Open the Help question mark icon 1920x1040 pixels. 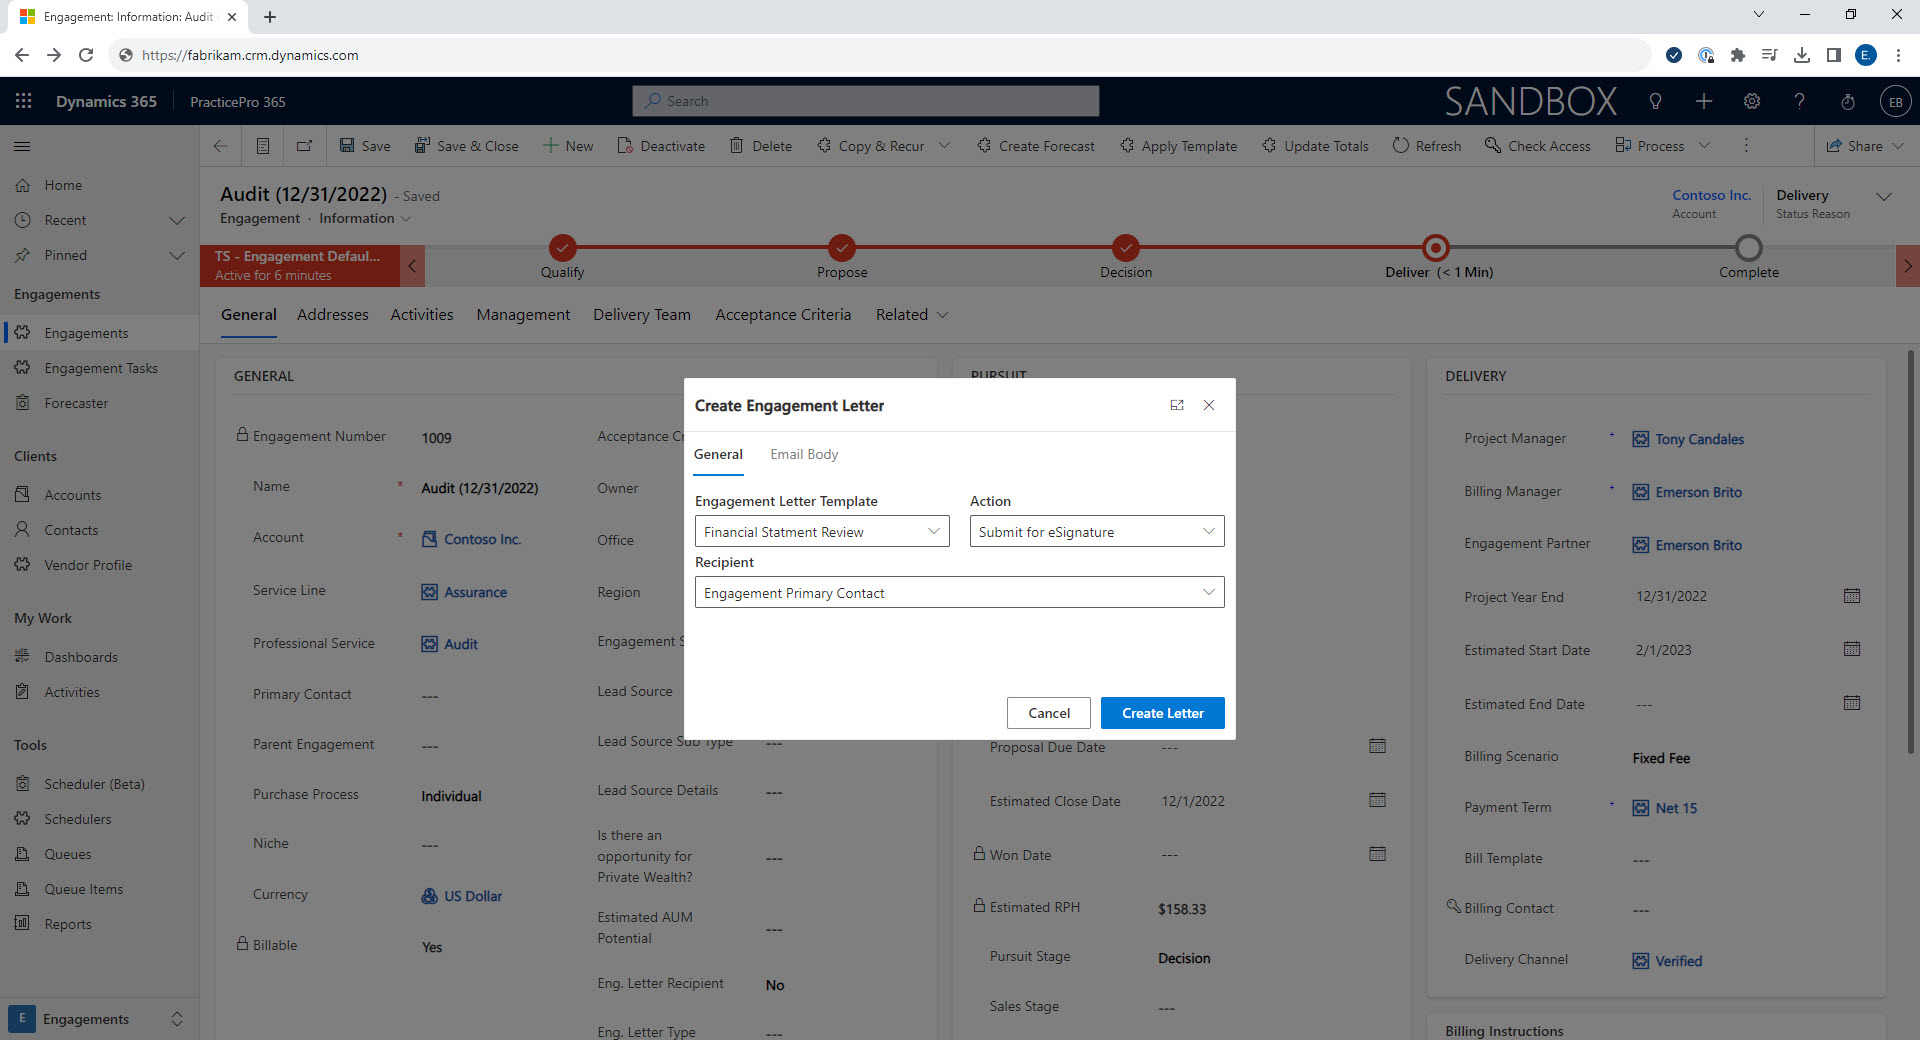tap(1799, 101)
